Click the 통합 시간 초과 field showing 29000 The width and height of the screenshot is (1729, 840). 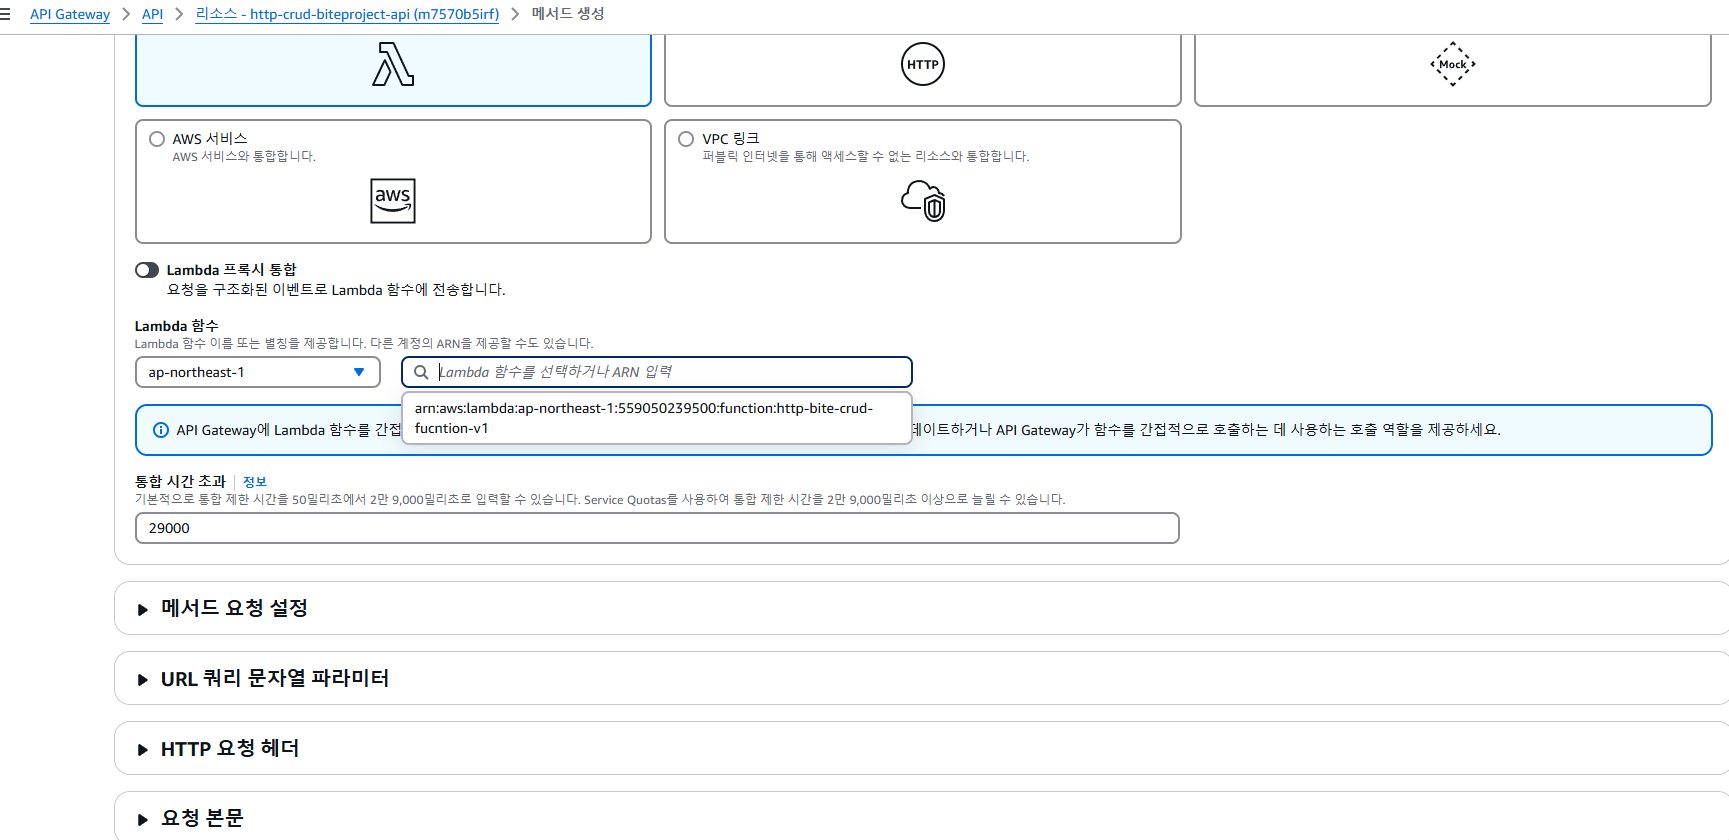657,528
